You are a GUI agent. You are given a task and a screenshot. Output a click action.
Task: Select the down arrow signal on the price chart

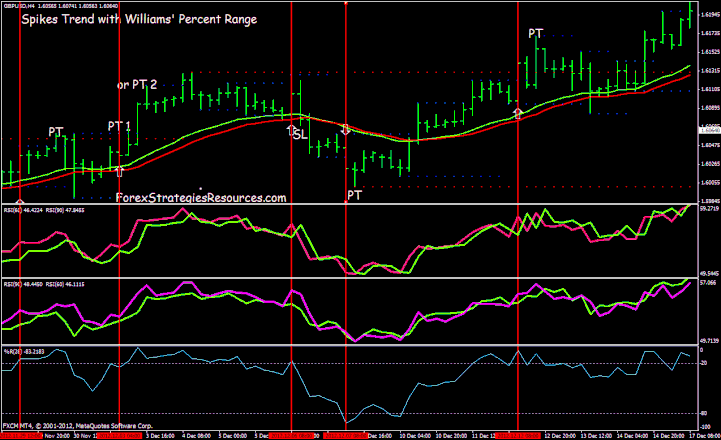pos(346,129)
